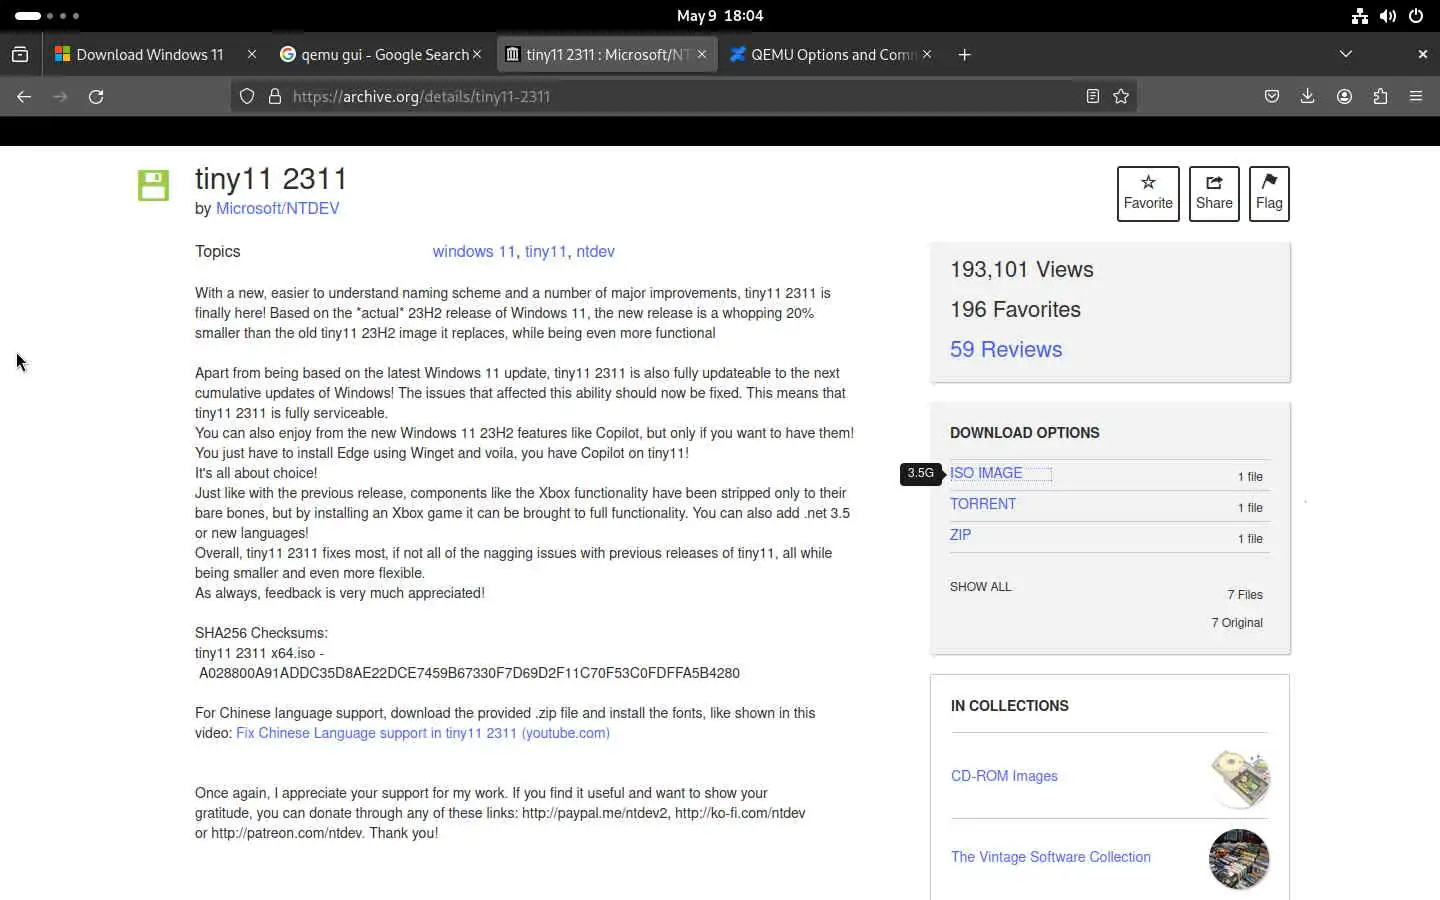1440x900 pixels.
Task: Click the 193,101 Views text
Action: [x=1022, y=269]
